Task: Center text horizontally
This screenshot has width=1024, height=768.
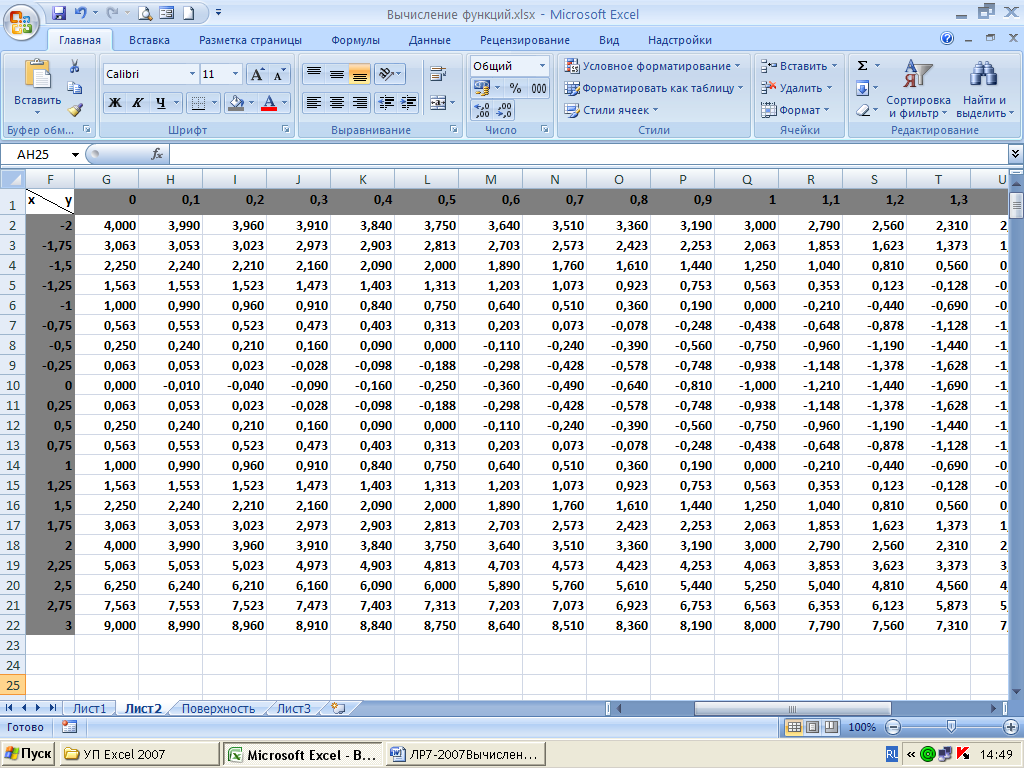Action: pyautogui.click(x=337, y=103)
